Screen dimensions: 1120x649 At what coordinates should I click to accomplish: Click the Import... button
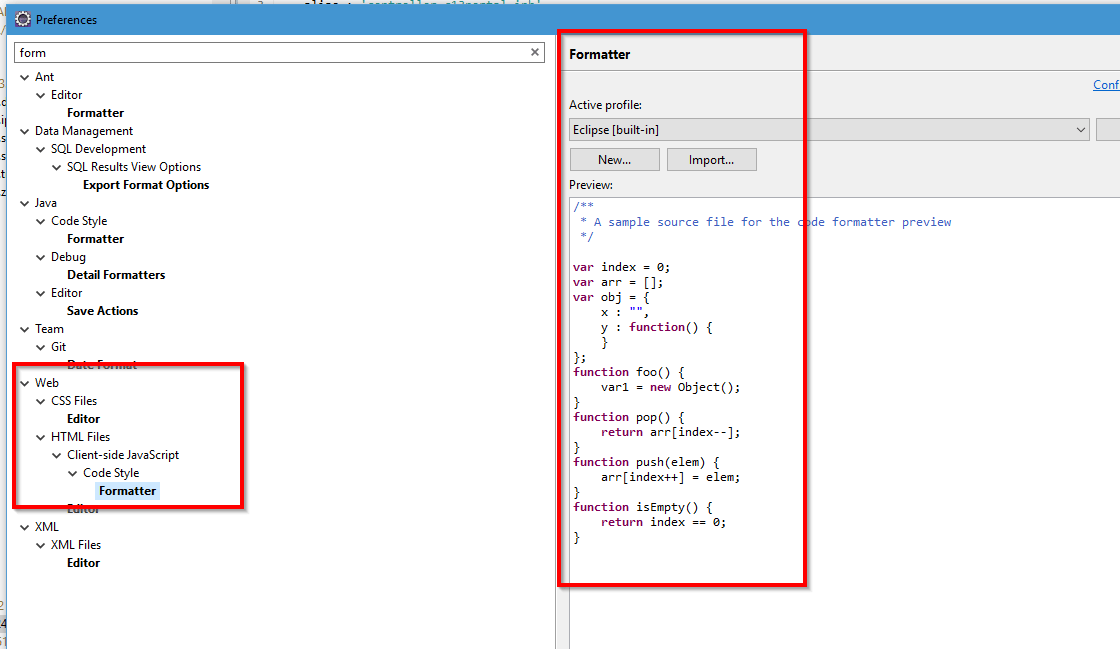(x=711, y=159)
